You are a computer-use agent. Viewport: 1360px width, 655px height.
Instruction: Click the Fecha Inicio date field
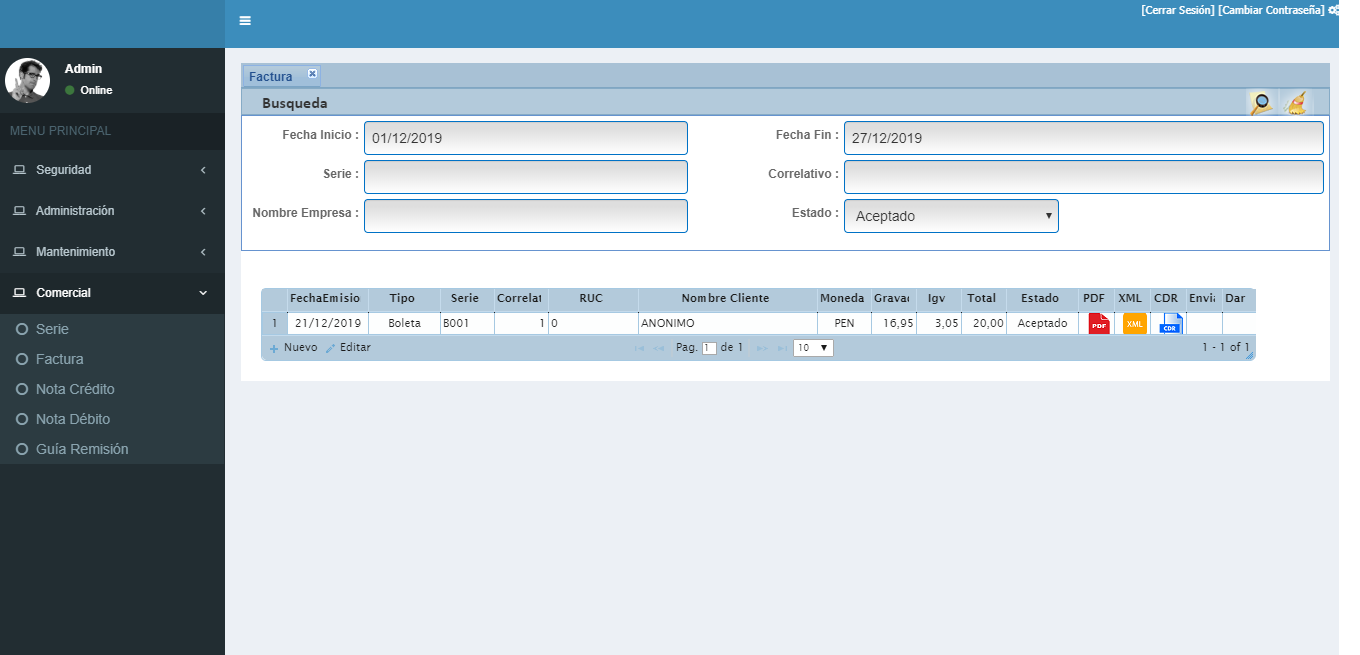(x=526, y=138)
